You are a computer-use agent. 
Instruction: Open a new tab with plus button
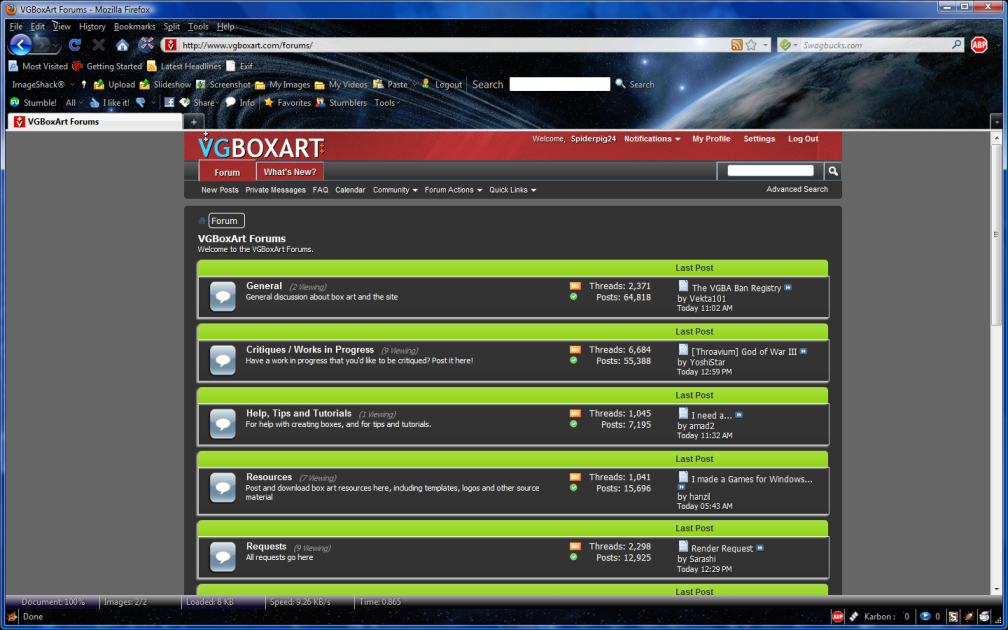(x=194, y=122)
